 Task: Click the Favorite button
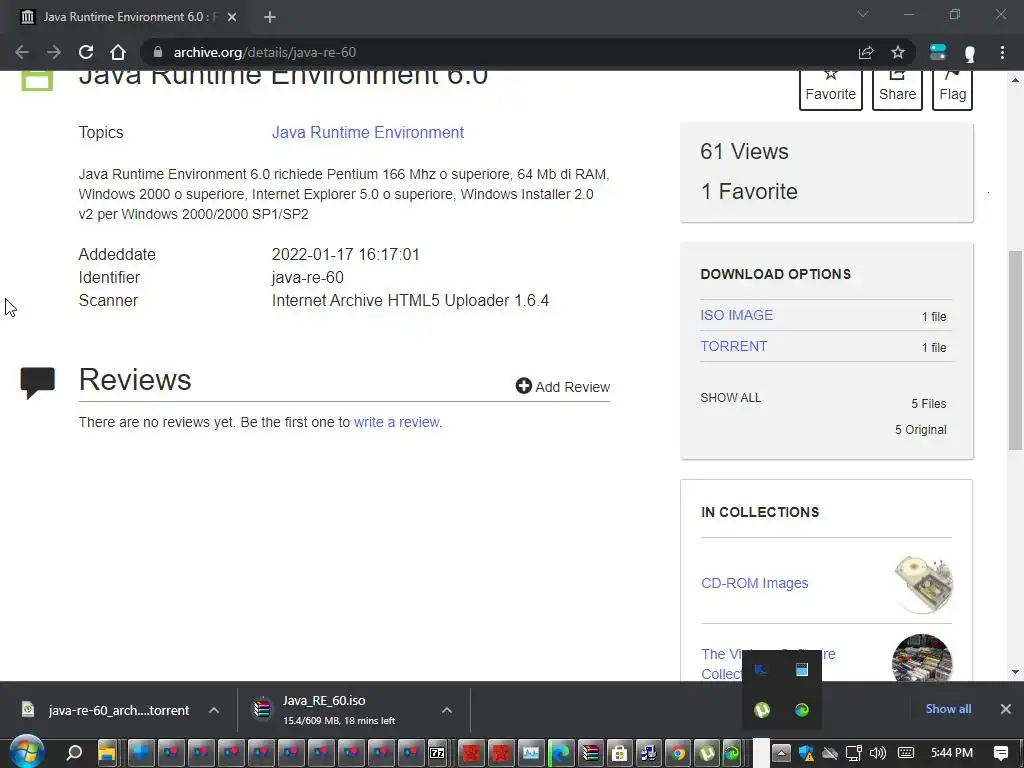831,89
